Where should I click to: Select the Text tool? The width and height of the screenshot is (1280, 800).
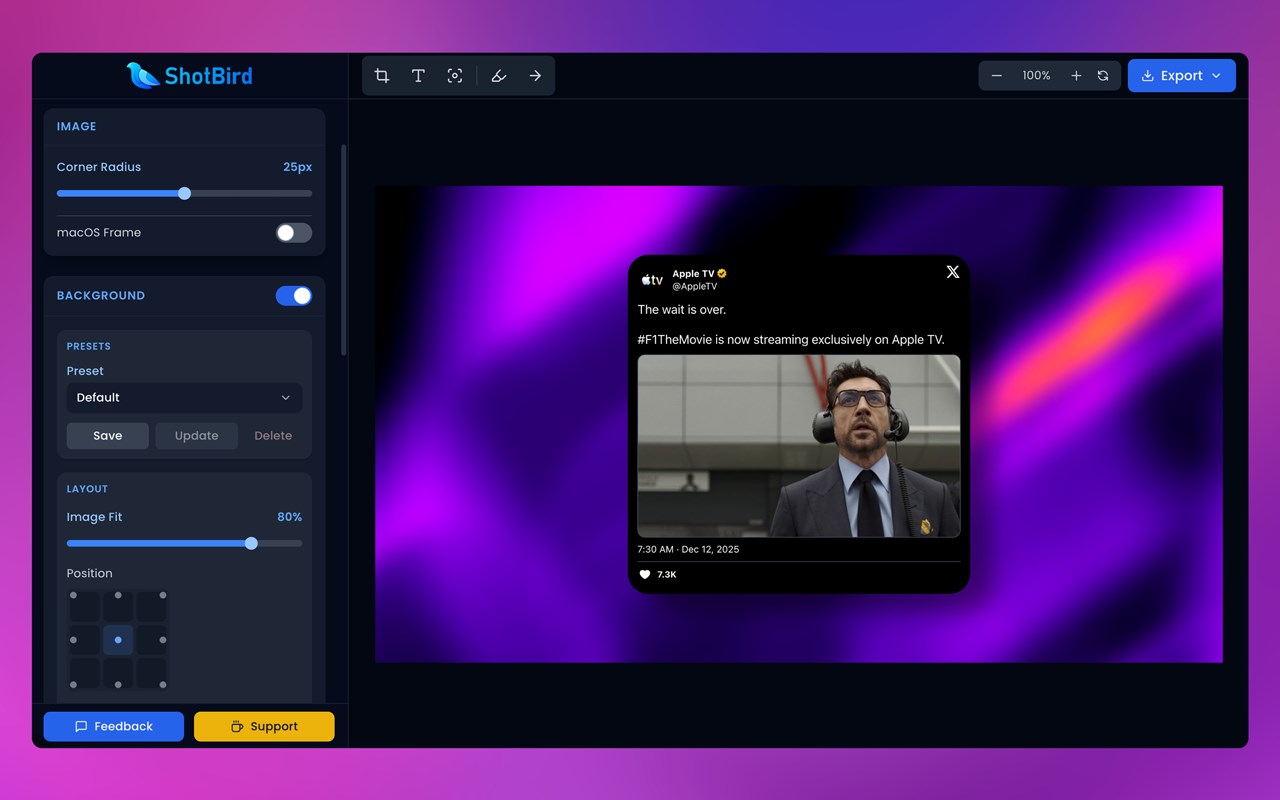418,76
